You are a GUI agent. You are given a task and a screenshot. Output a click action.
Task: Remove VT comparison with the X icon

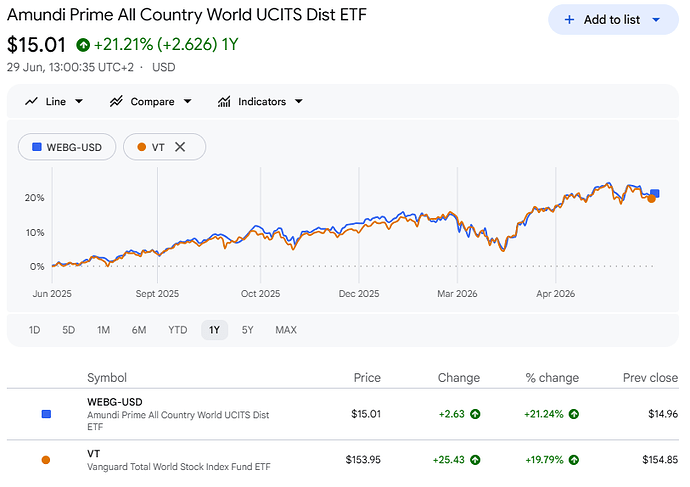180,147
